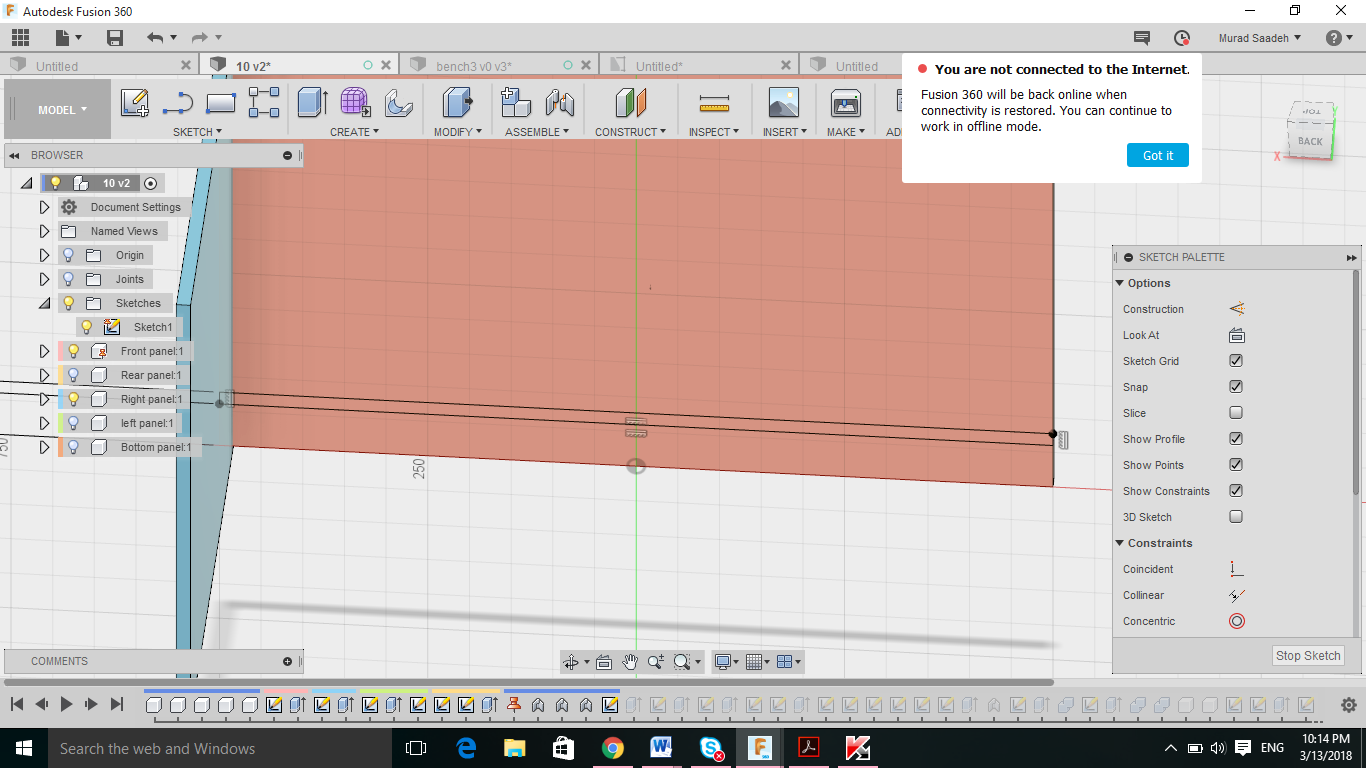This screenshot has width=1366, height=768.
Task: Toggle the Show Points checkbox
Action: 1236,465
